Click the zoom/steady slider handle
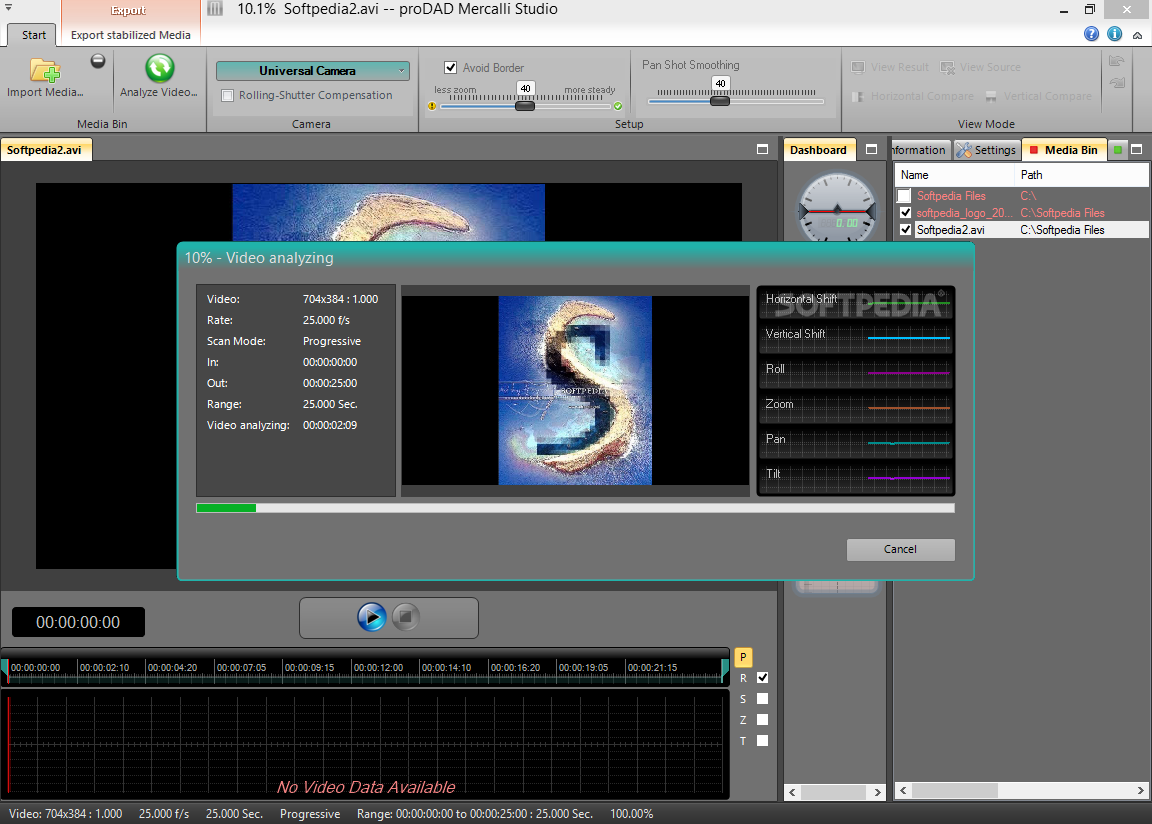 (x=525, y=106)
